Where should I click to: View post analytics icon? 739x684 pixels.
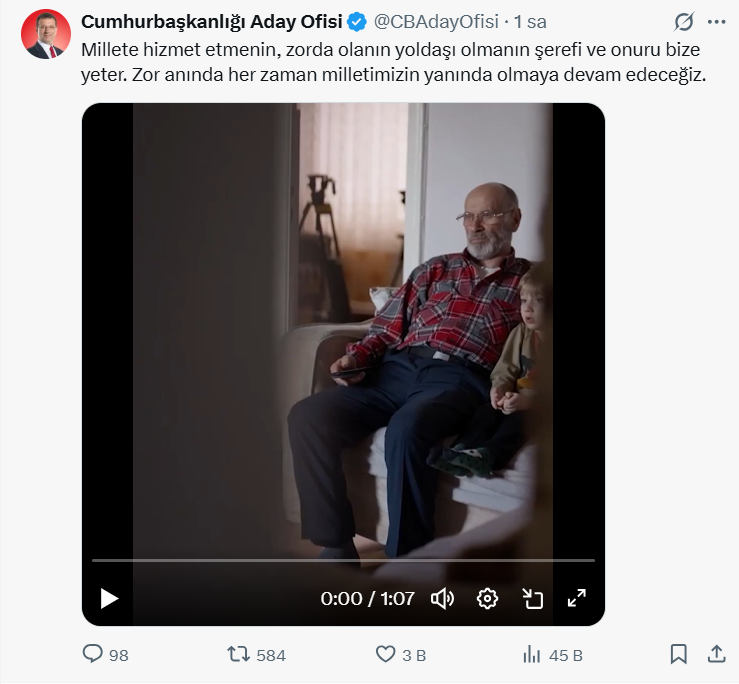[x=531, y=654]
